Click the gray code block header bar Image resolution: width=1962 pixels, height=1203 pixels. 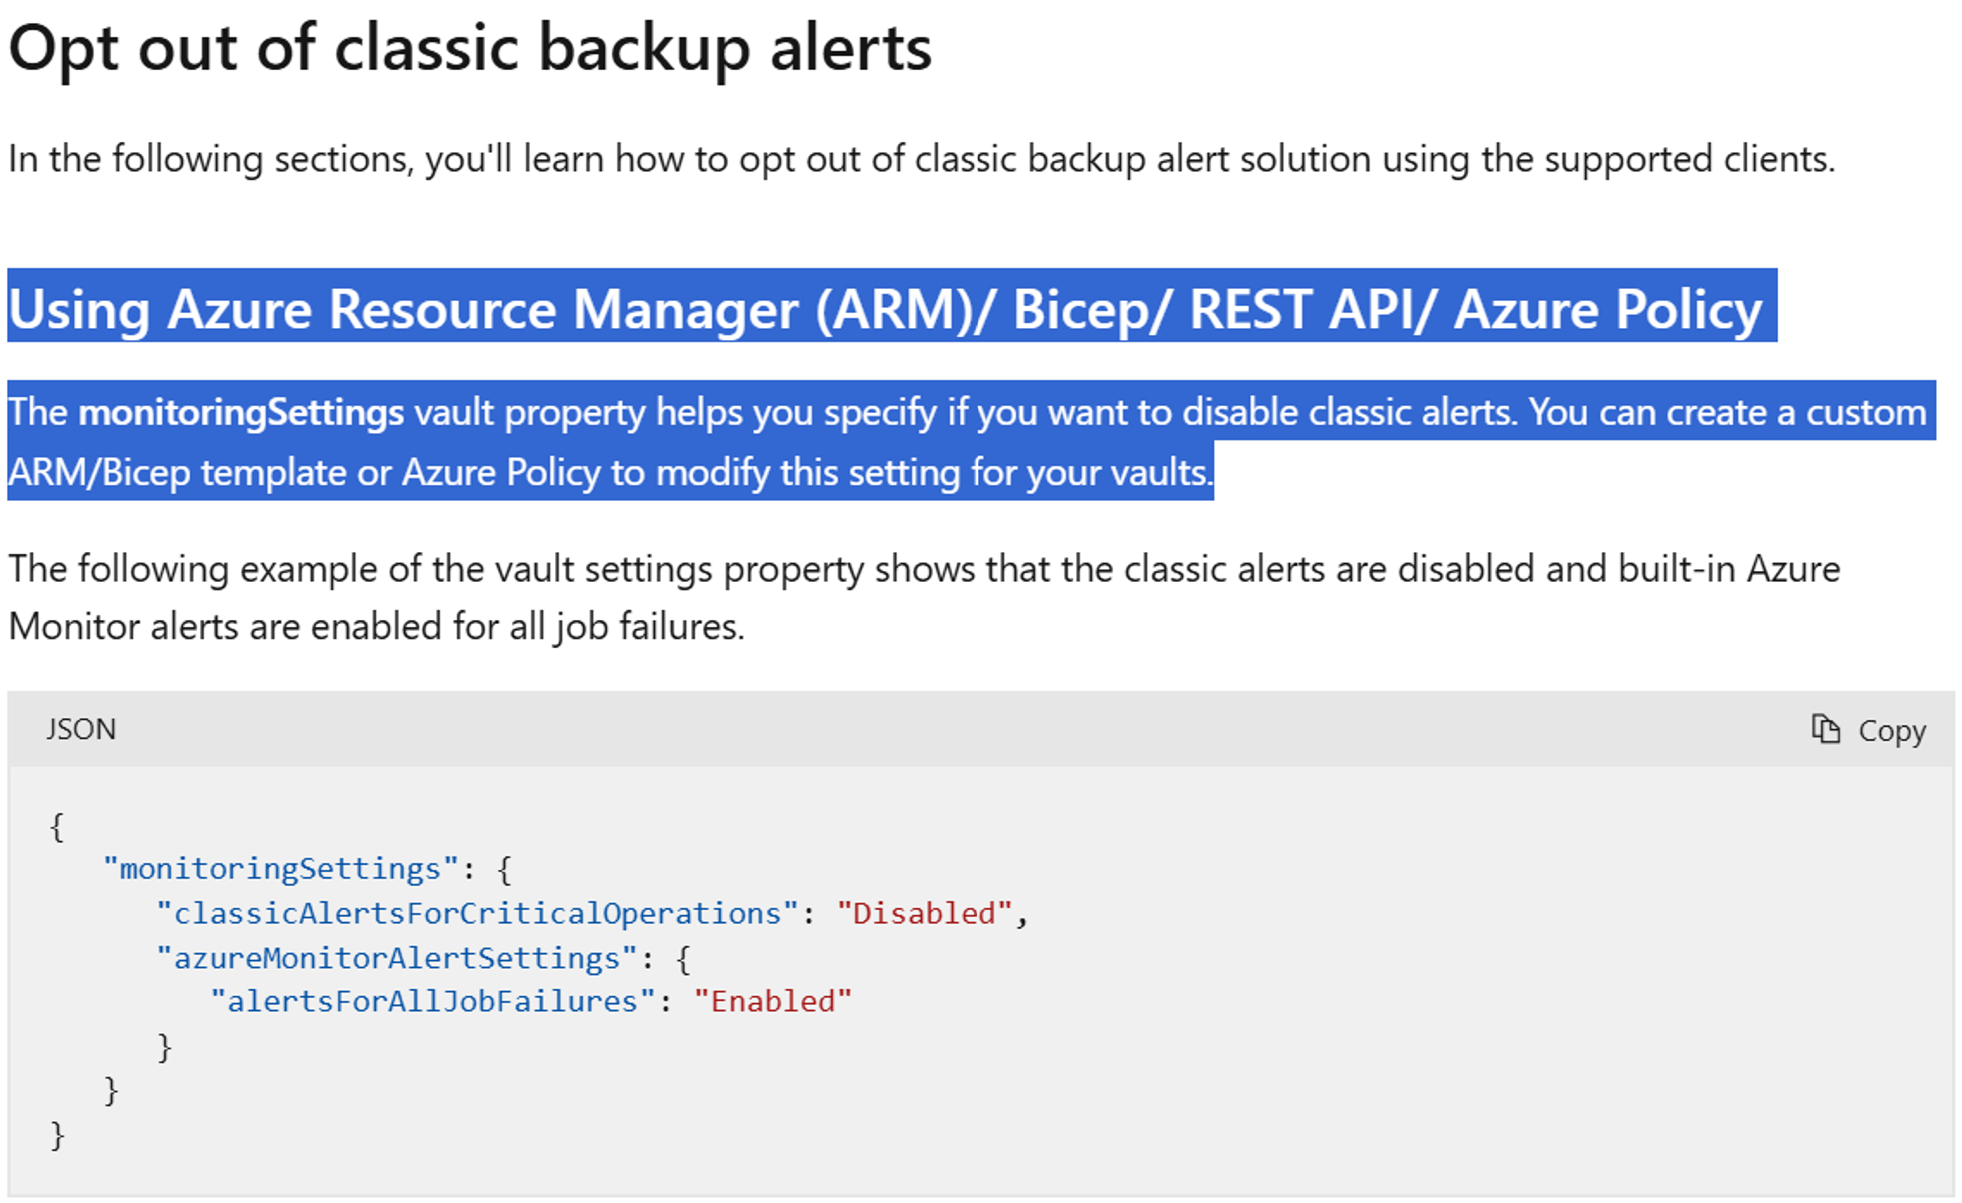[x=980, y=729]
